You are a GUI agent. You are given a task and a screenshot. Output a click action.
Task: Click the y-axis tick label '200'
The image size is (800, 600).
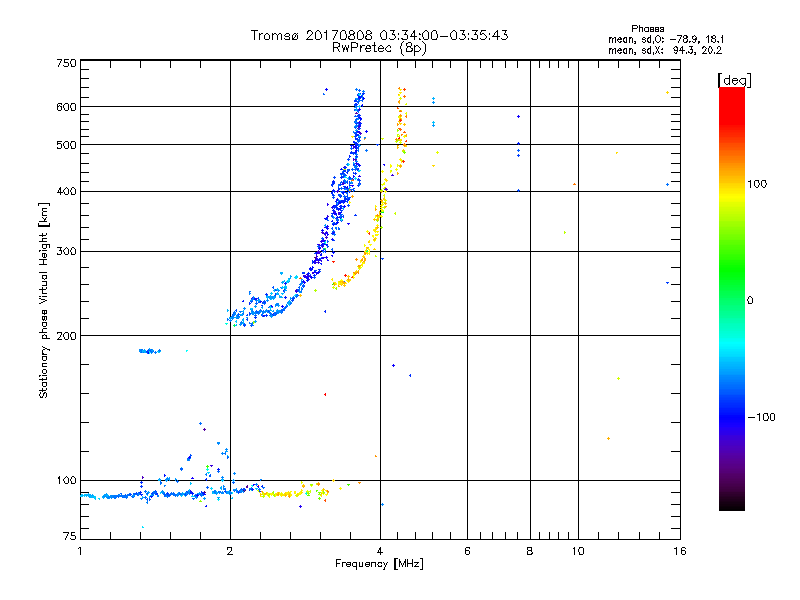[66, 336]
